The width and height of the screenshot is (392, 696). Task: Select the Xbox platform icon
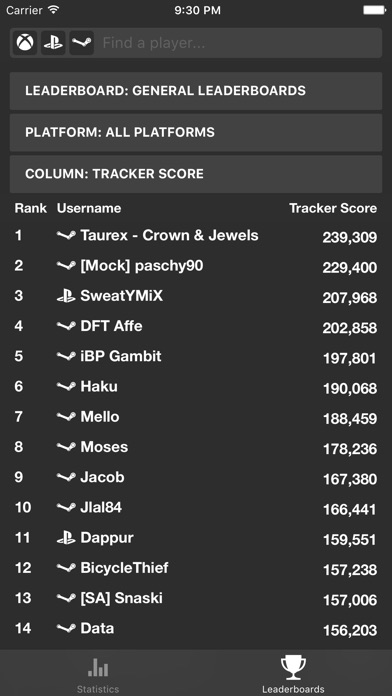coord(25,43)
